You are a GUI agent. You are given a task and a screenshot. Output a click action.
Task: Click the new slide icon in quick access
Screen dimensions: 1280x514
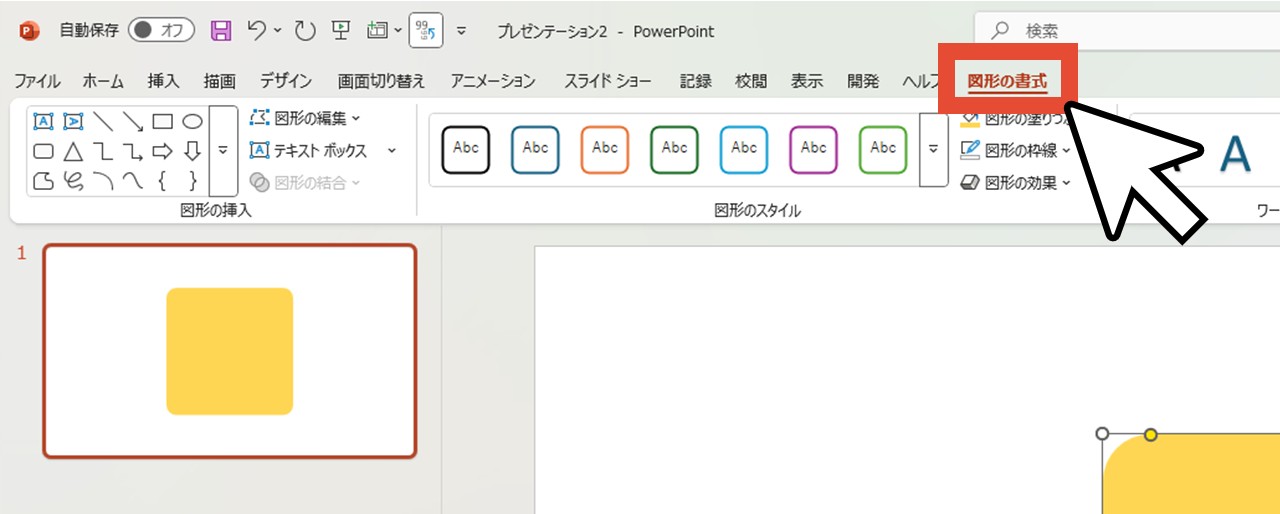click(376, 31)
